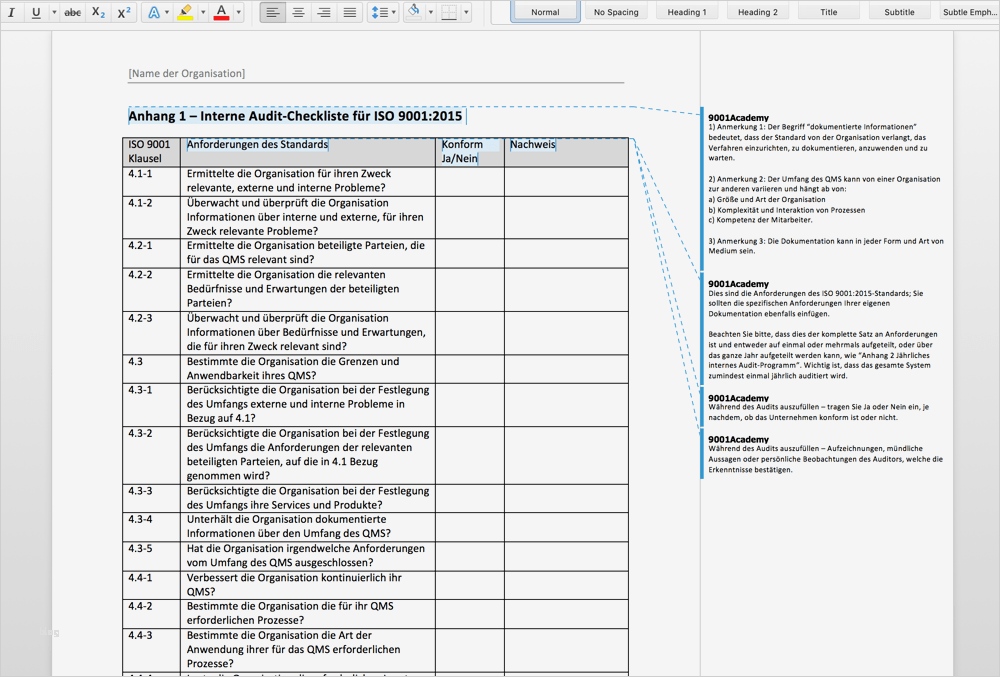Toggle strikethrough formatting
Image resolution: width=1000 pixels, height=677 pixels.
[72, 13]
